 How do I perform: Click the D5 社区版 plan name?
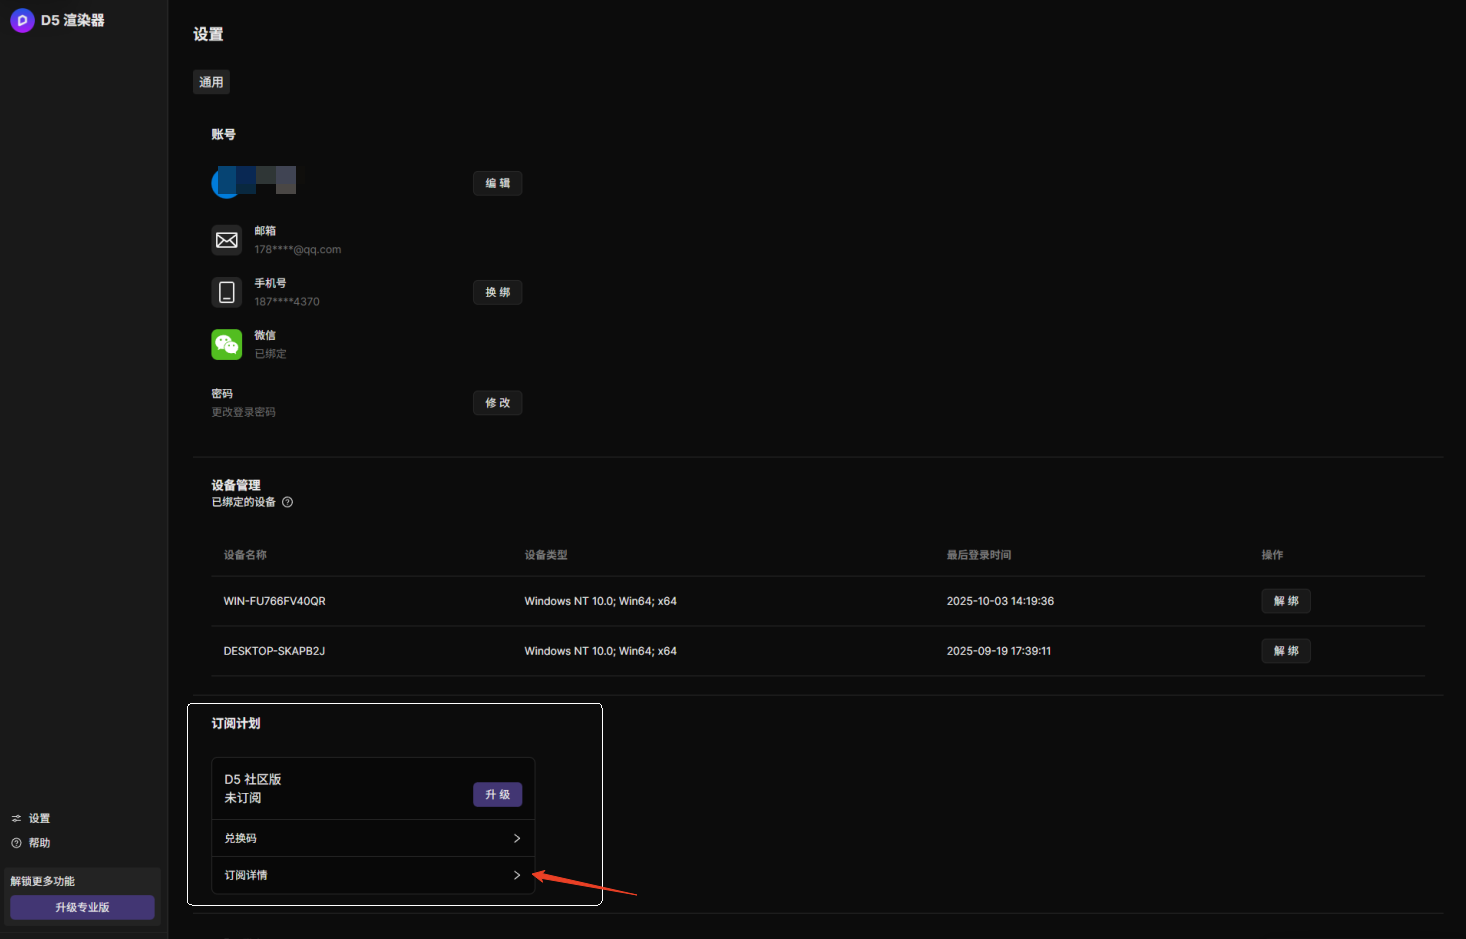click(x=253, y=779)
